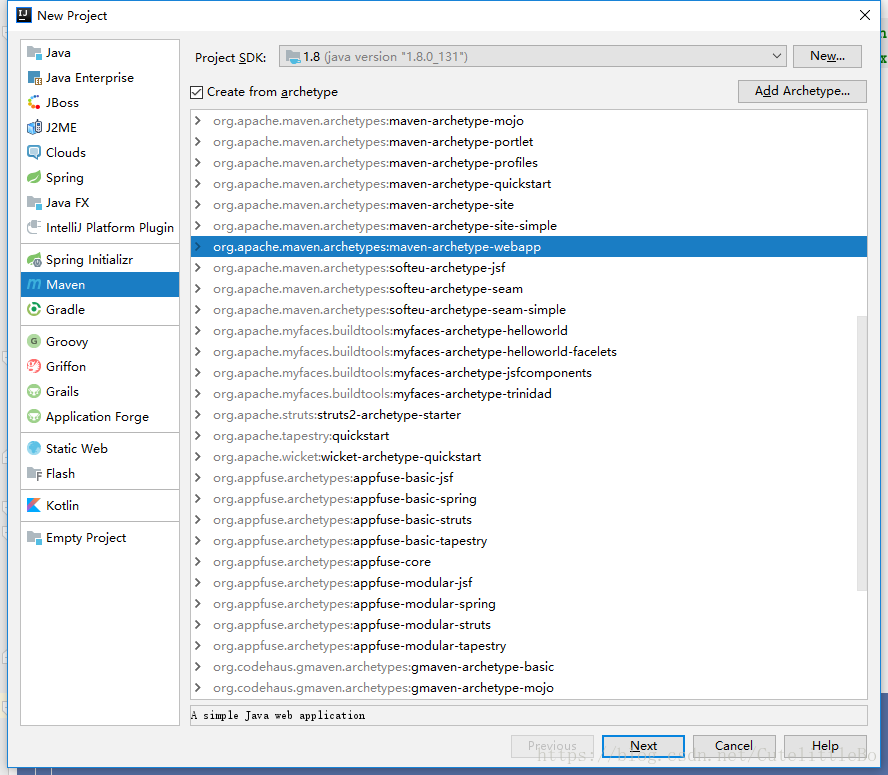Select Kotlin project type
Screen dimensions: 888x775
click(100, 505)
